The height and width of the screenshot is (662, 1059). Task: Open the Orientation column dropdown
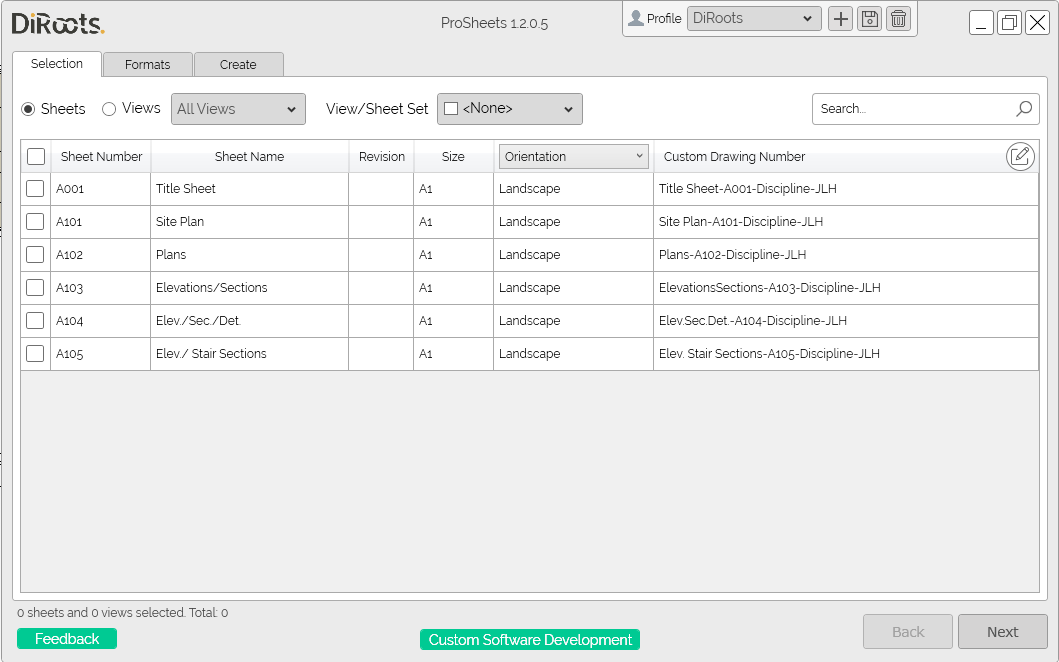point(572,156)
